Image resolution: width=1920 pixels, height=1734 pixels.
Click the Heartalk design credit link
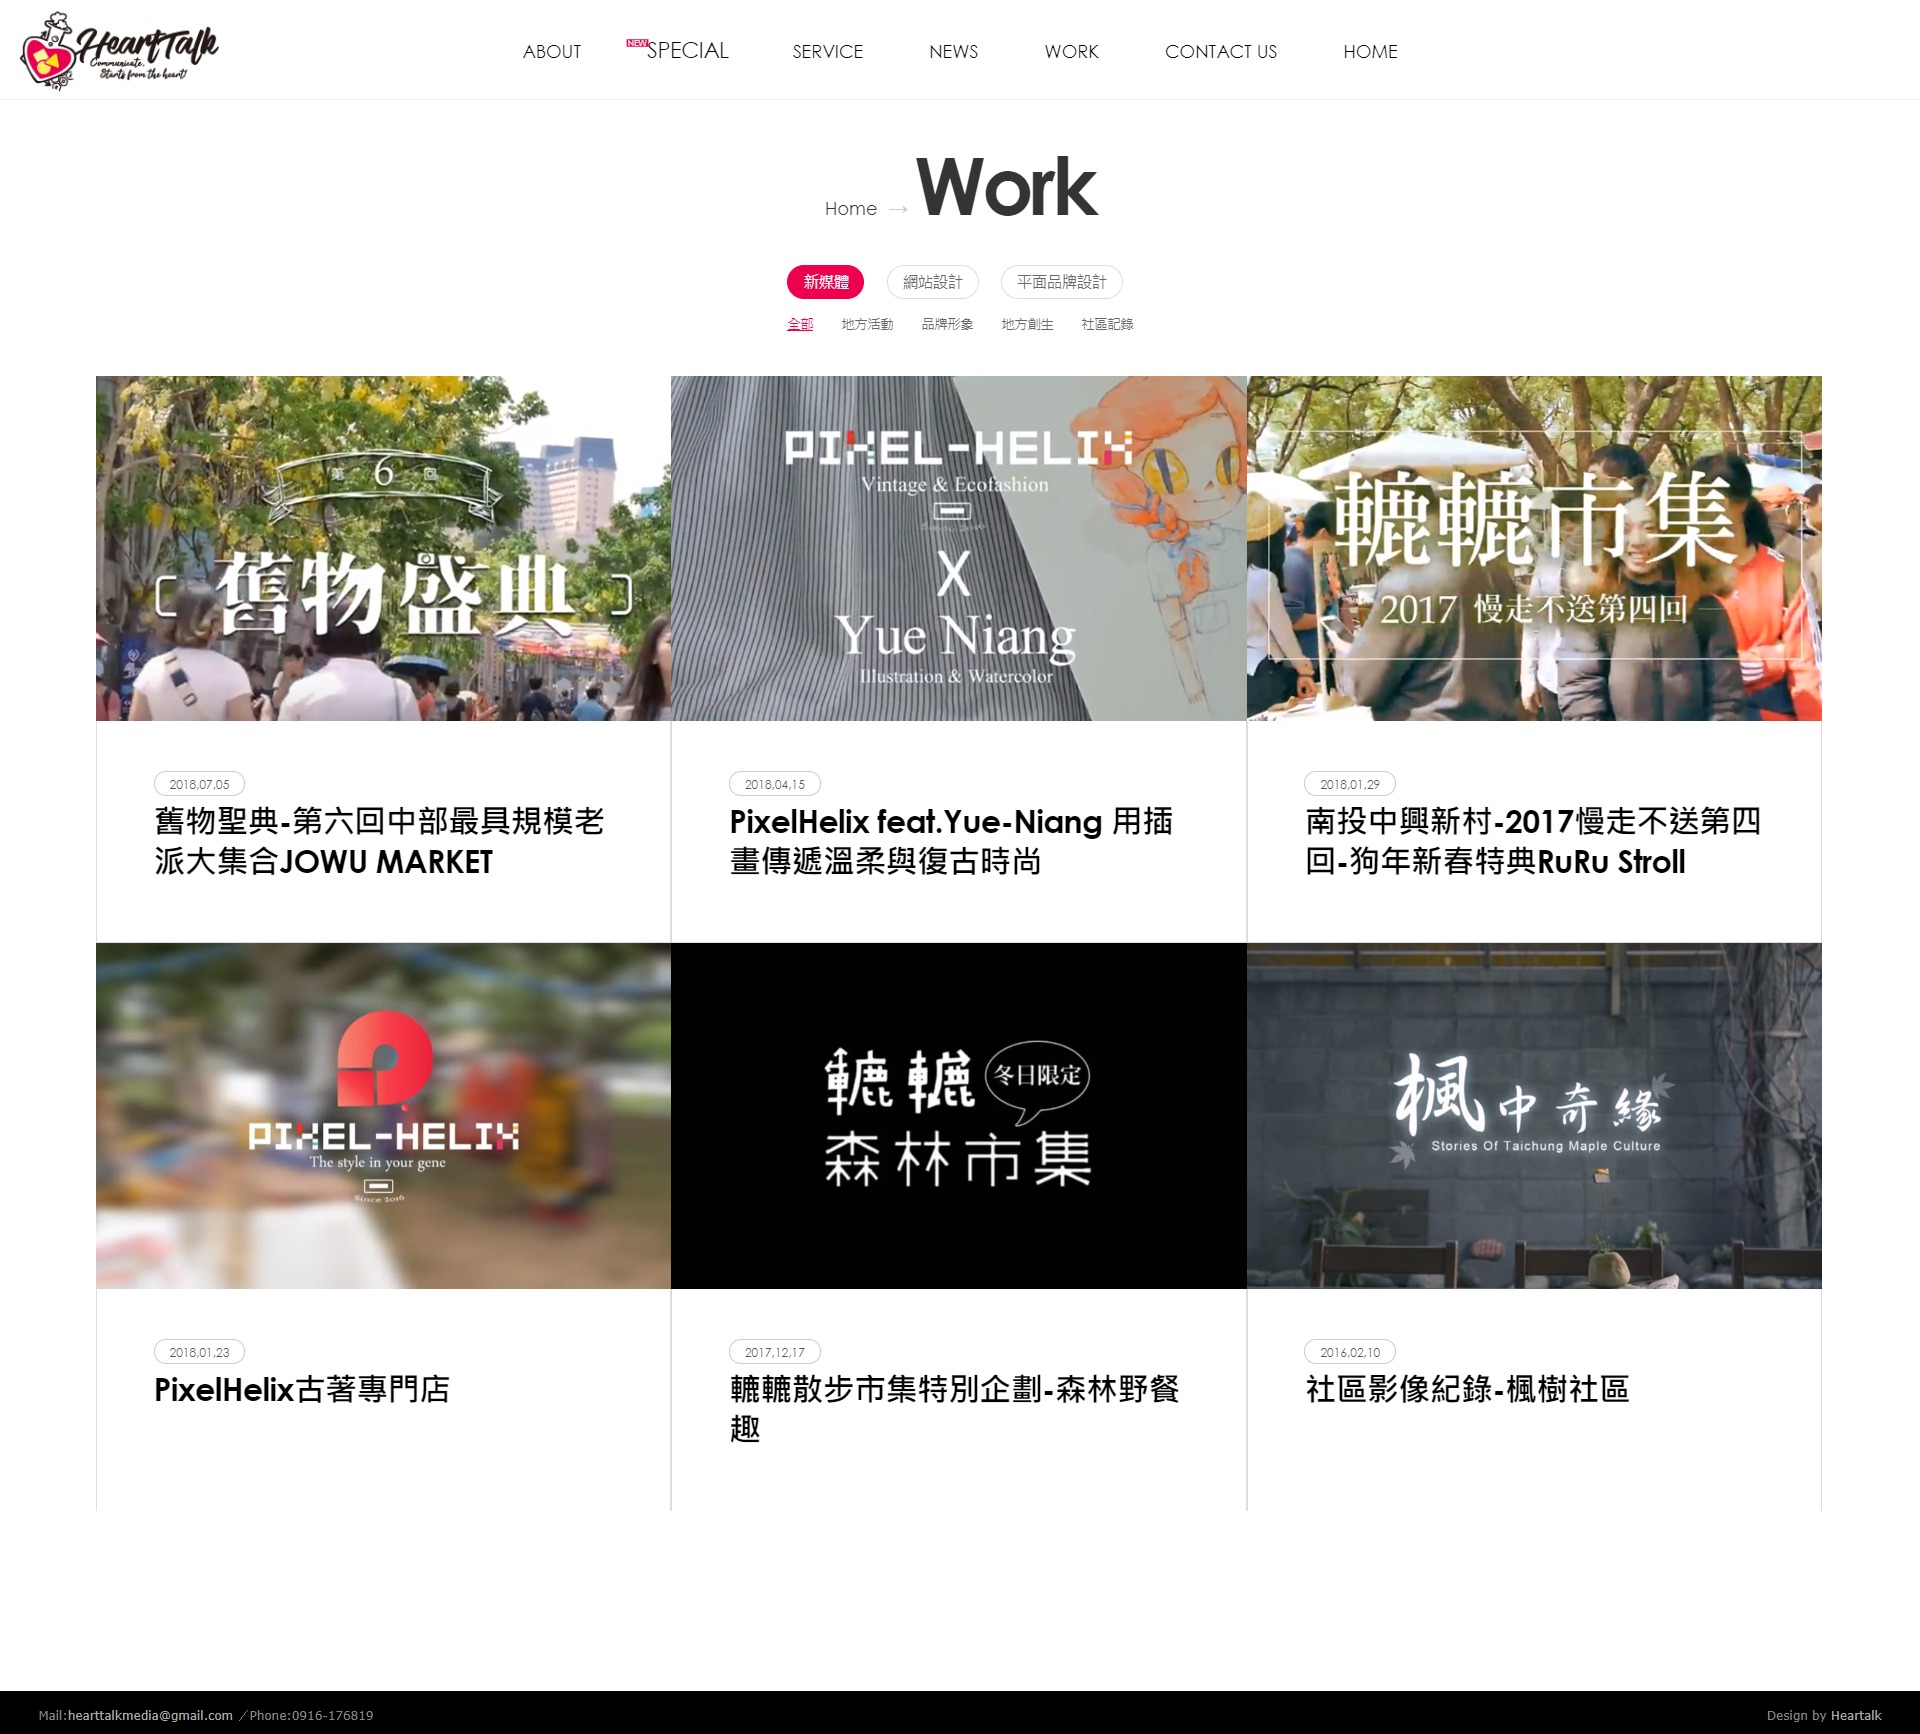pos(1856,1715)
